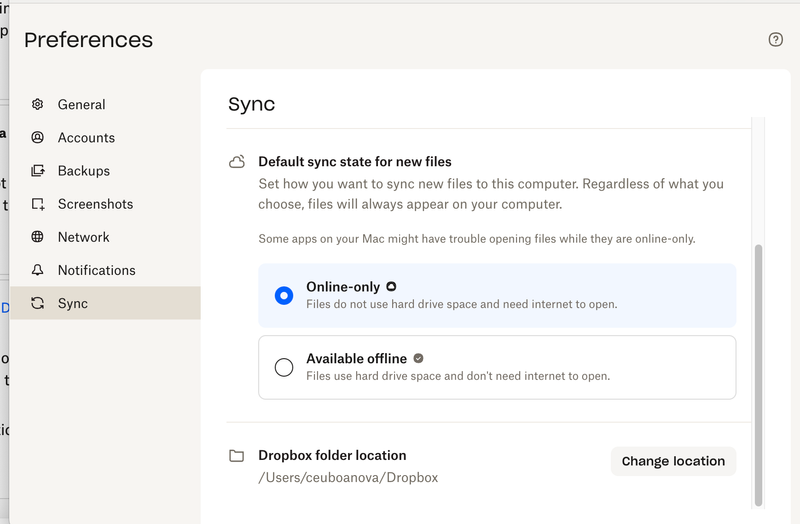Viewport: 800px width, 524px height.
Task: Open the General preferences tab
Action: pos(81,104)
